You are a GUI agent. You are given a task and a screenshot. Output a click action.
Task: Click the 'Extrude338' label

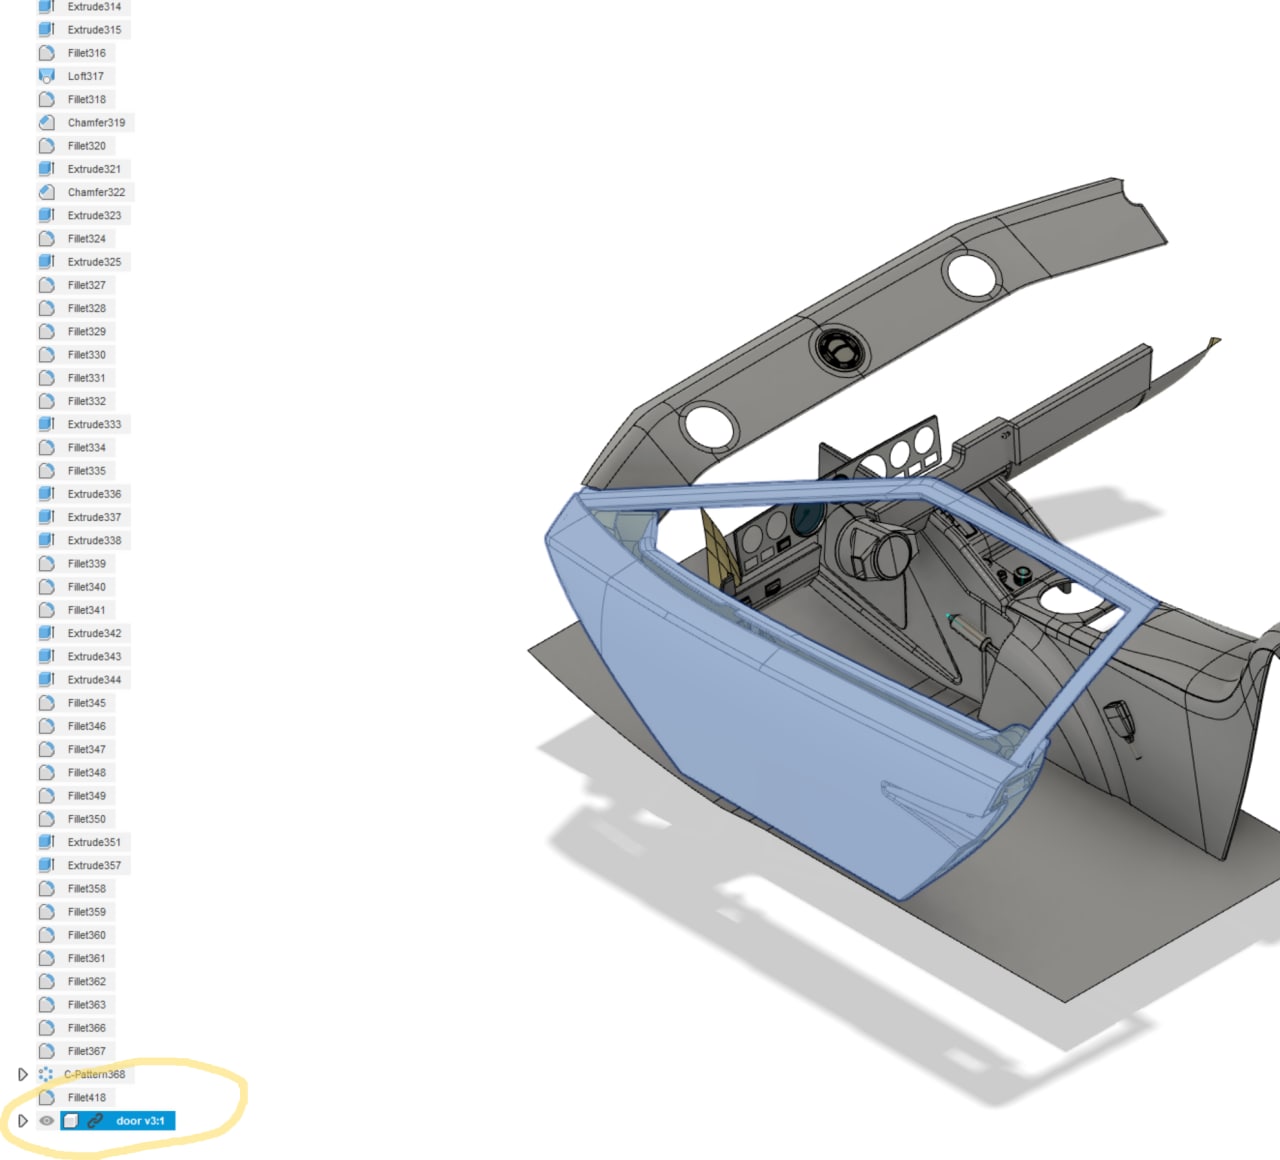94,540
